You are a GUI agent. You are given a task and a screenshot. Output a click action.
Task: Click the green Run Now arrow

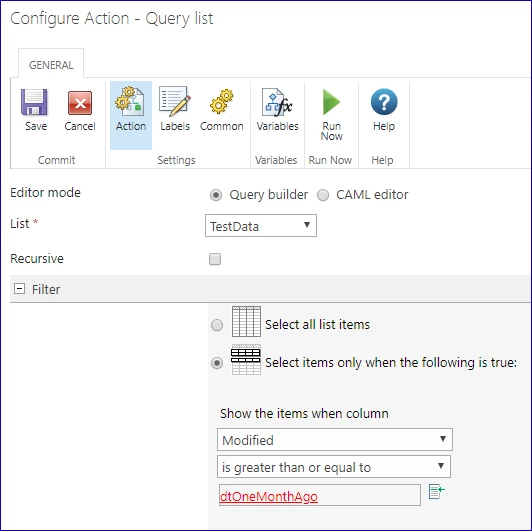[331, 102]
